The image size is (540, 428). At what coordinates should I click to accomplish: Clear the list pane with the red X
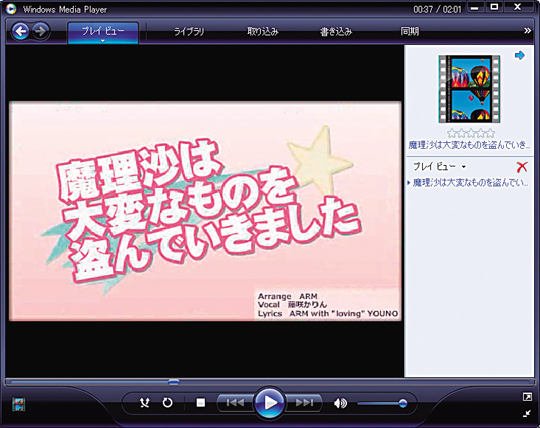tap(522, 167)
